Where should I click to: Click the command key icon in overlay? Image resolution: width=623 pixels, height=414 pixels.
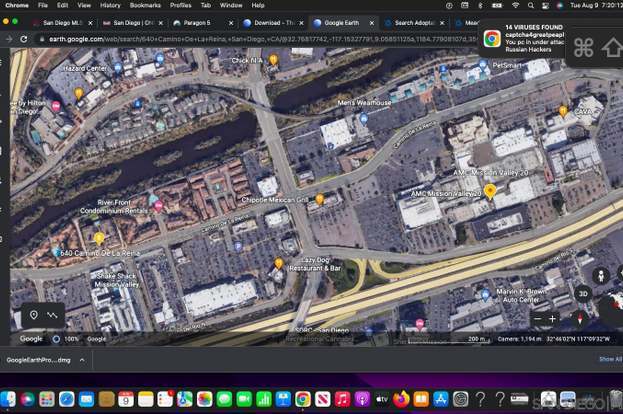point(584,47)
